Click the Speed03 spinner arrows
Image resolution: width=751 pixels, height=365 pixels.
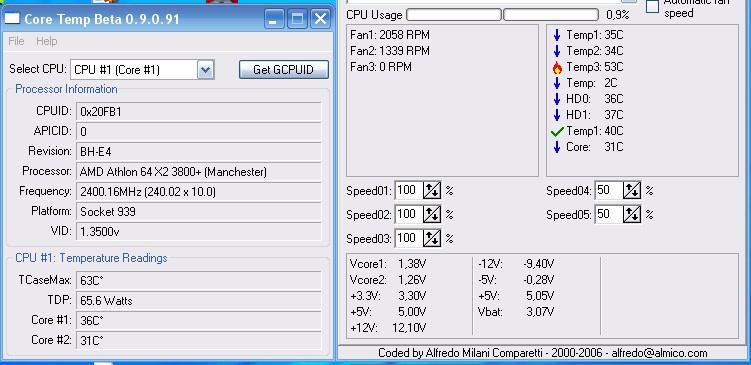click(432, 238)
